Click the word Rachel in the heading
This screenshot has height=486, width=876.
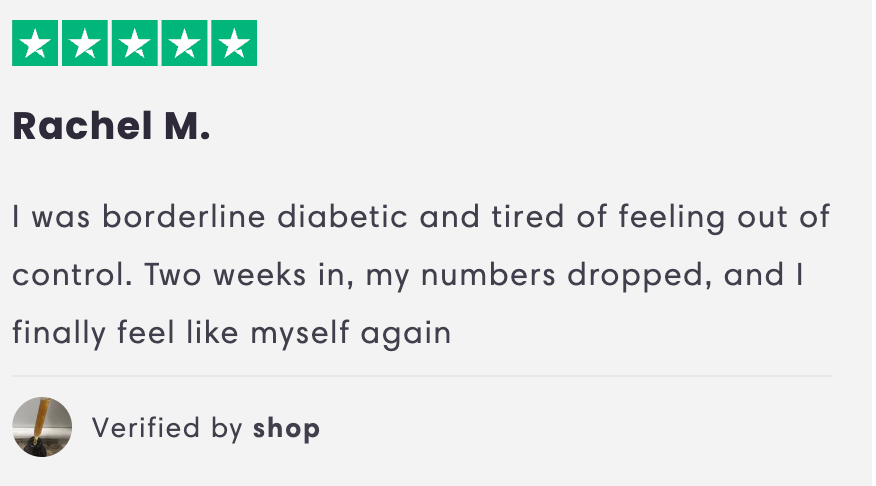coord(82,126)
